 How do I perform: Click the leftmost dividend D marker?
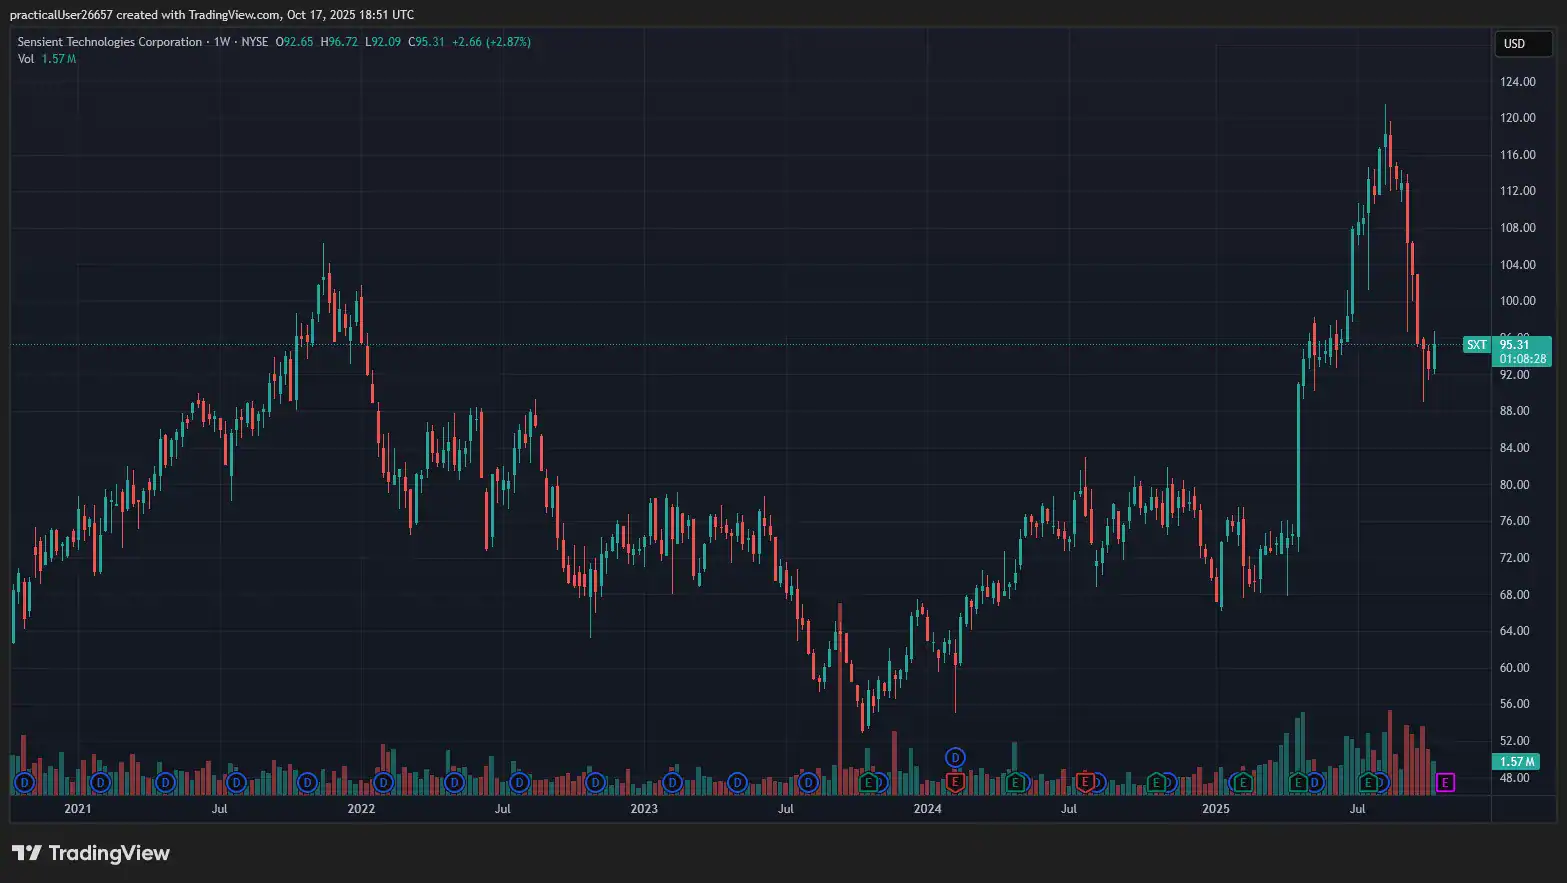pos(24,782)
